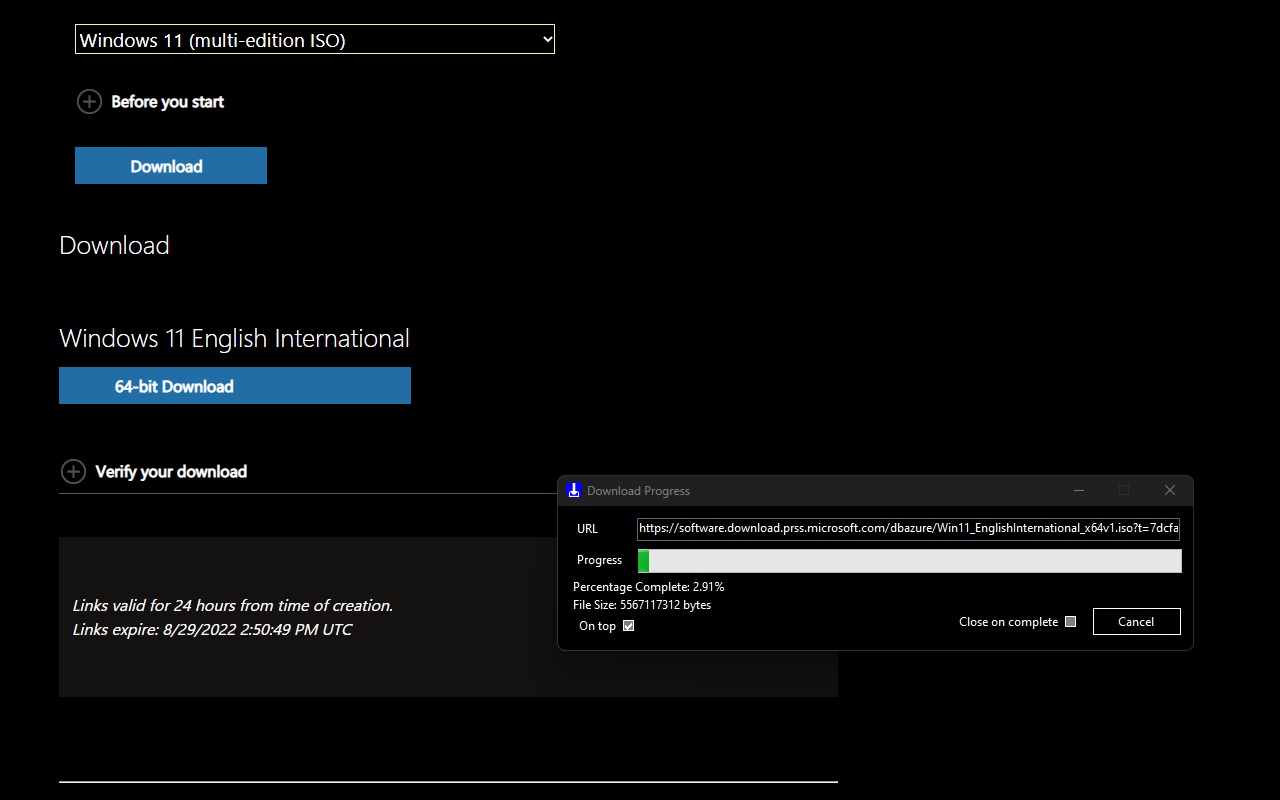The width and height of the screenshot is (1280, 800).
Task: Minimize the Download Progress window
Action: [1079, 490]
